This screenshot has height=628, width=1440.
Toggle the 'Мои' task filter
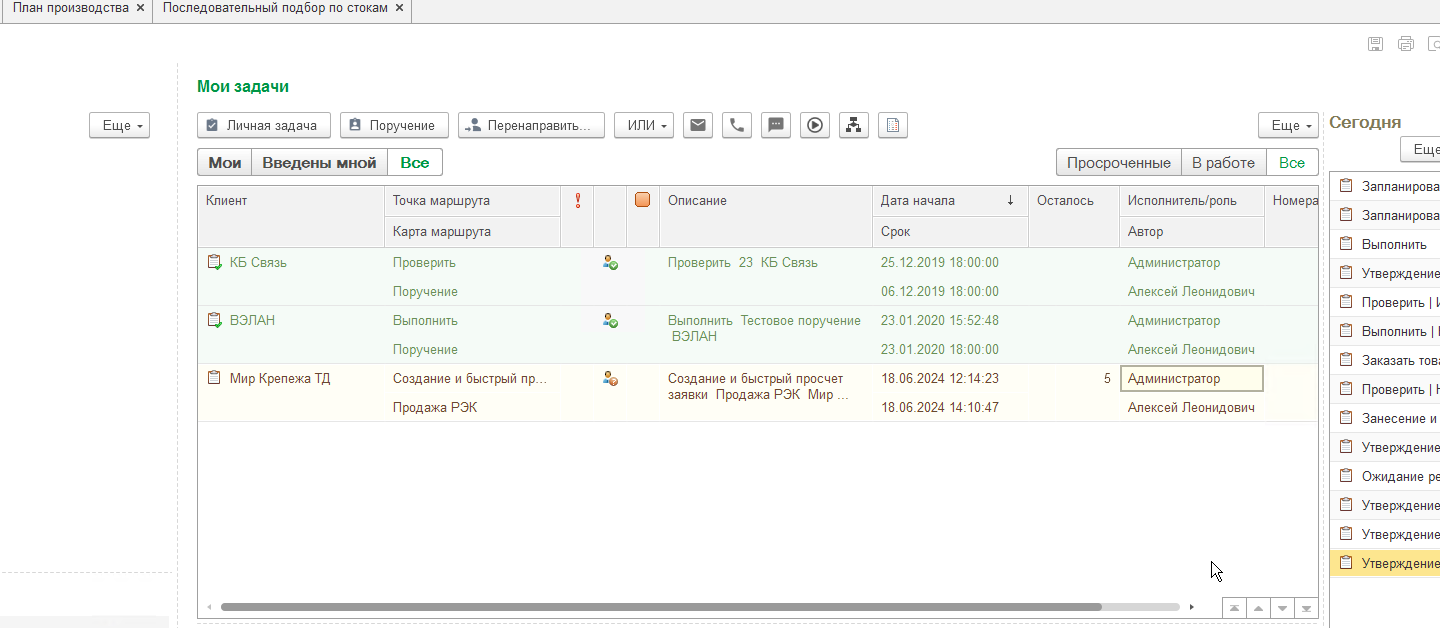[225, 163]
